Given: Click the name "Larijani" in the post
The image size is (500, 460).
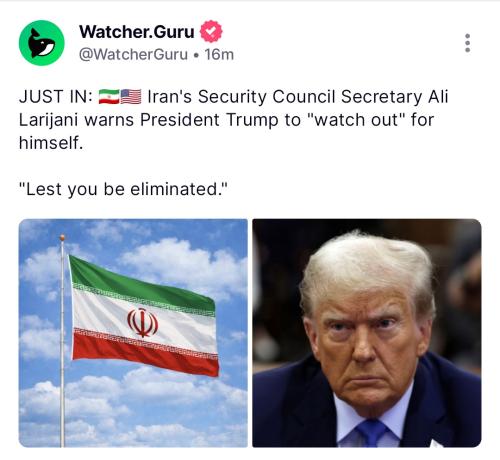Looking at the screenshot, I should click(49, 121).
